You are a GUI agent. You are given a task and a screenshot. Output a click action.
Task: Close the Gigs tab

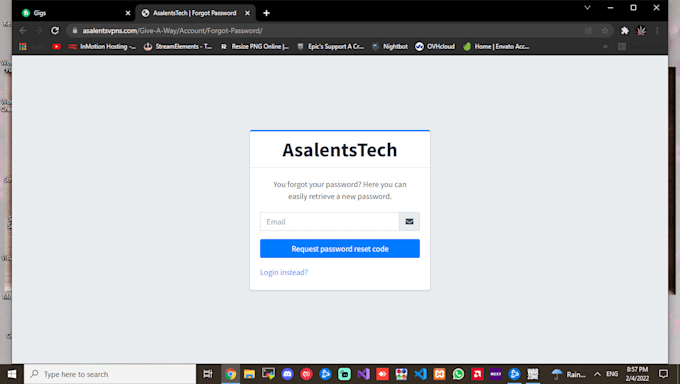click(128, 13)
